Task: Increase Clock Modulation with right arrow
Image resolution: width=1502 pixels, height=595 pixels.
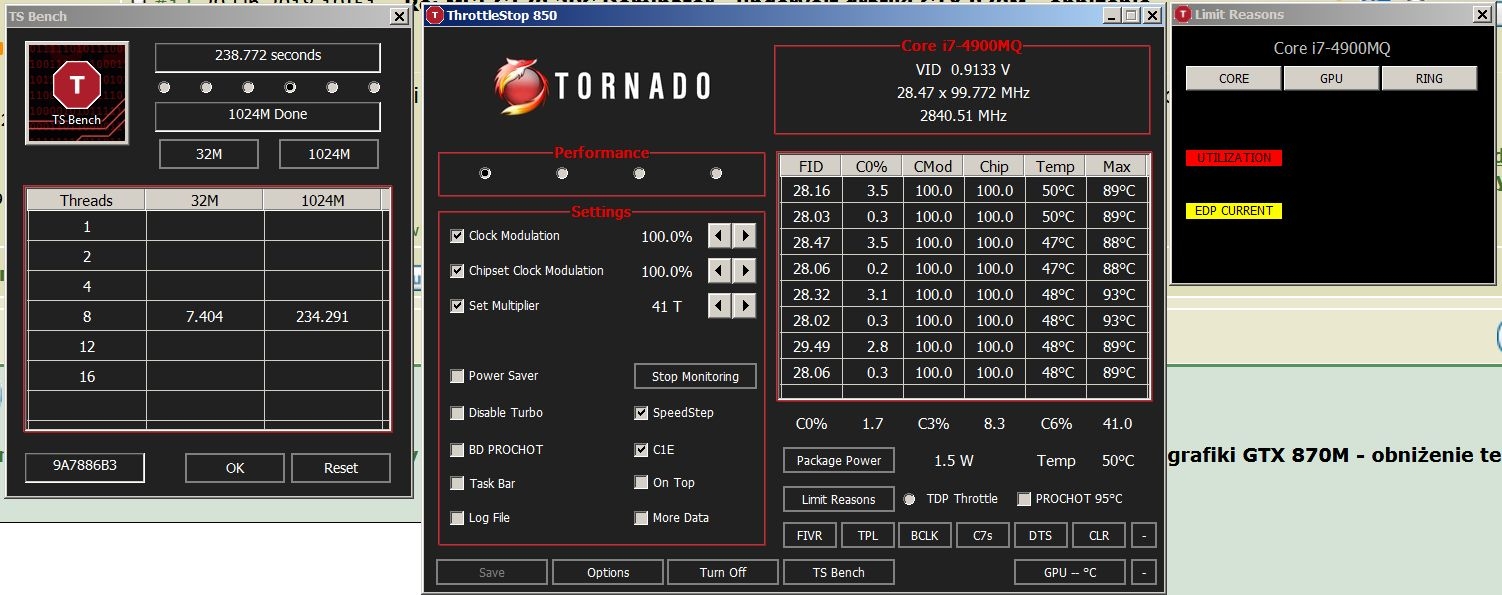Action: (x=744, y=236)
